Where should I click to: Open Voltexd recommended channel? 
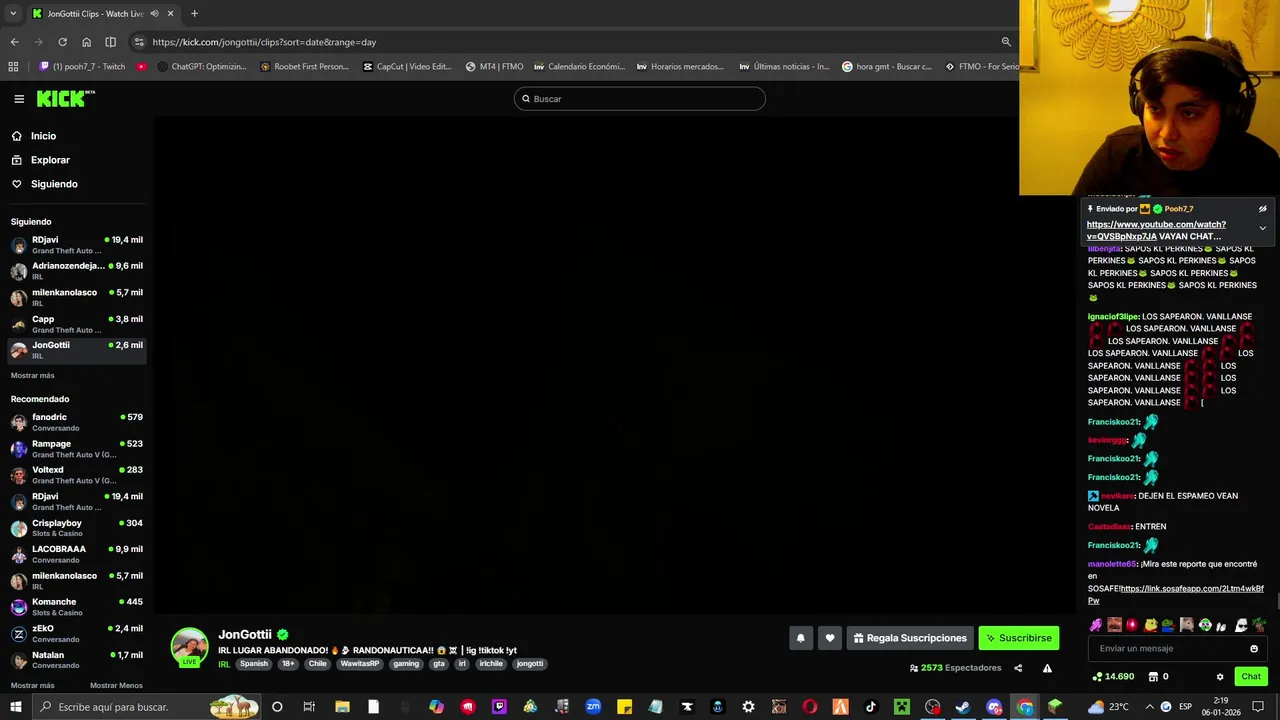(77, 475)
